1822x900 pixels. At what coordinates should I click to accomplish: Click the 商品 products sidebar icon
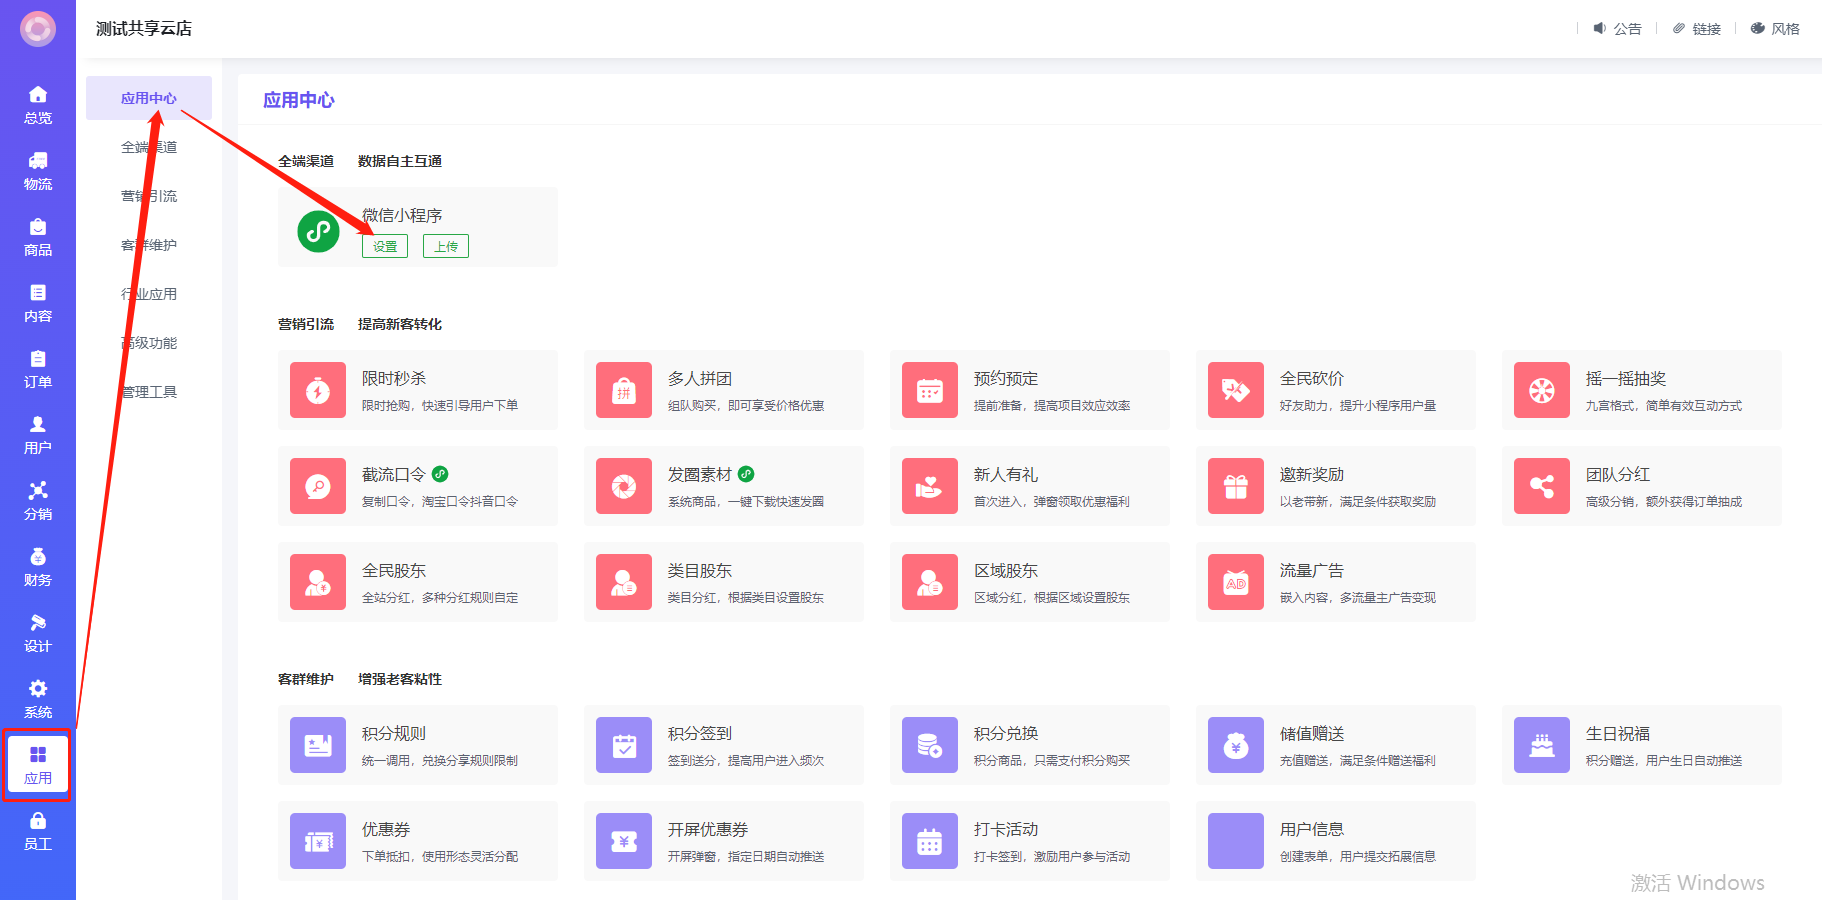(38, 228)
